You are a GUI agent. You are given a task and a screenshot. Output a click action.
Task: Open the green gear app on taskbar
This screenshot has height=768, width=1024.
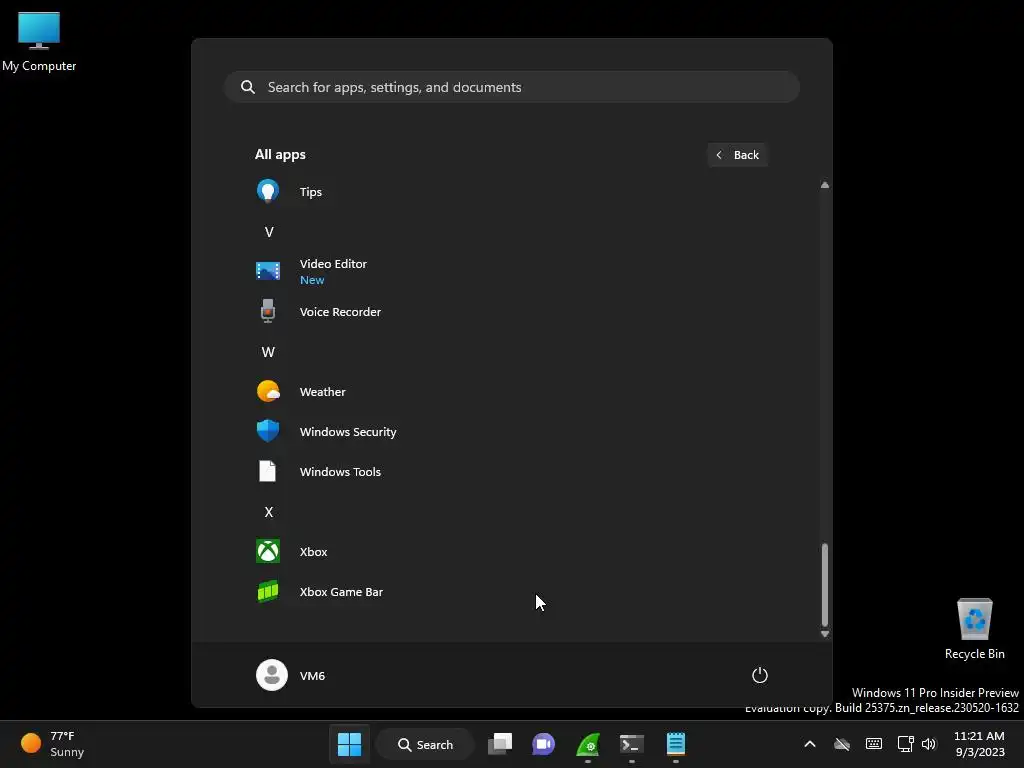[x=588, y=744]
